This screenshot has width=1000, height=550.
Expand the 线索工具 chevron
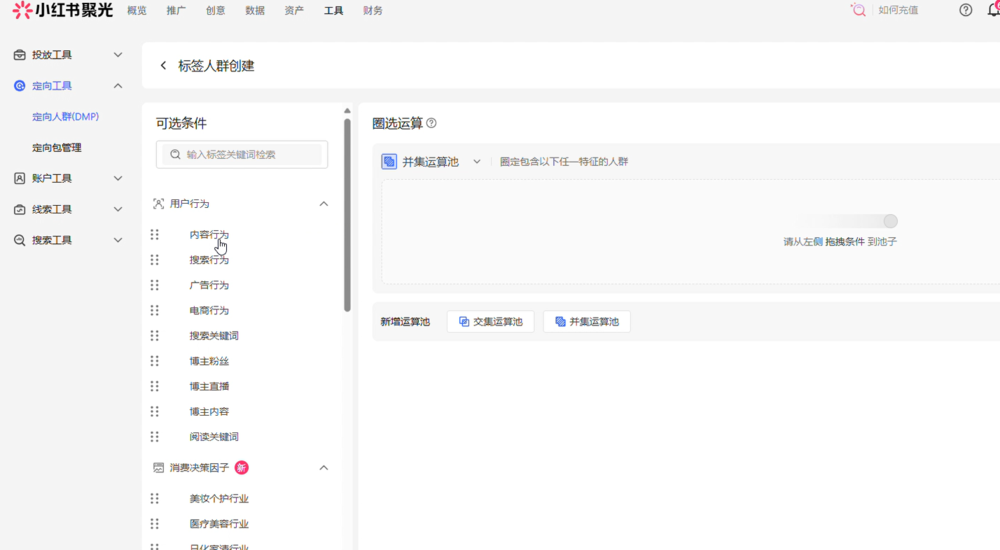118,209
